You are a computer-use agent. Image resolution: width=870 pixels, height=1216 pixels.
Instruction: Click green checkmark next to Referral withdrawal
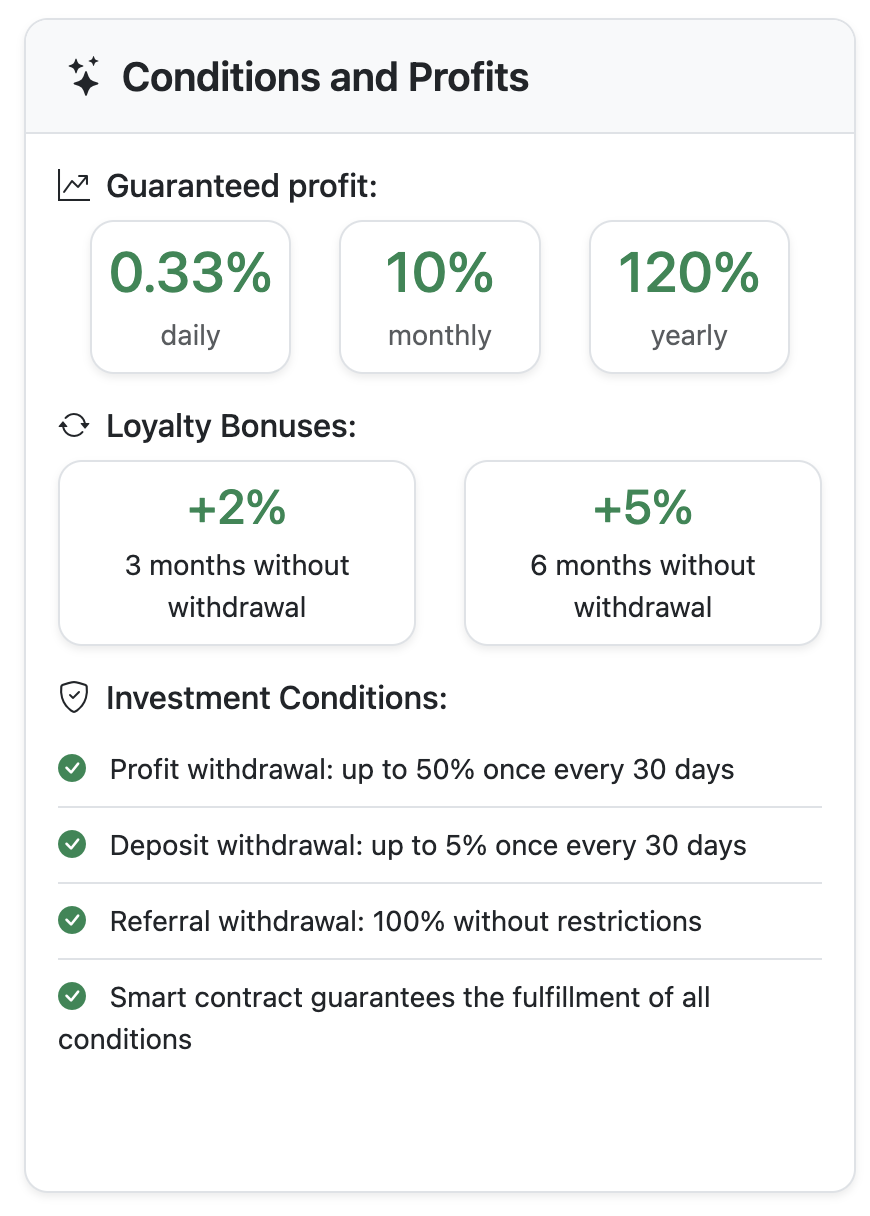[x=72, y=921]
